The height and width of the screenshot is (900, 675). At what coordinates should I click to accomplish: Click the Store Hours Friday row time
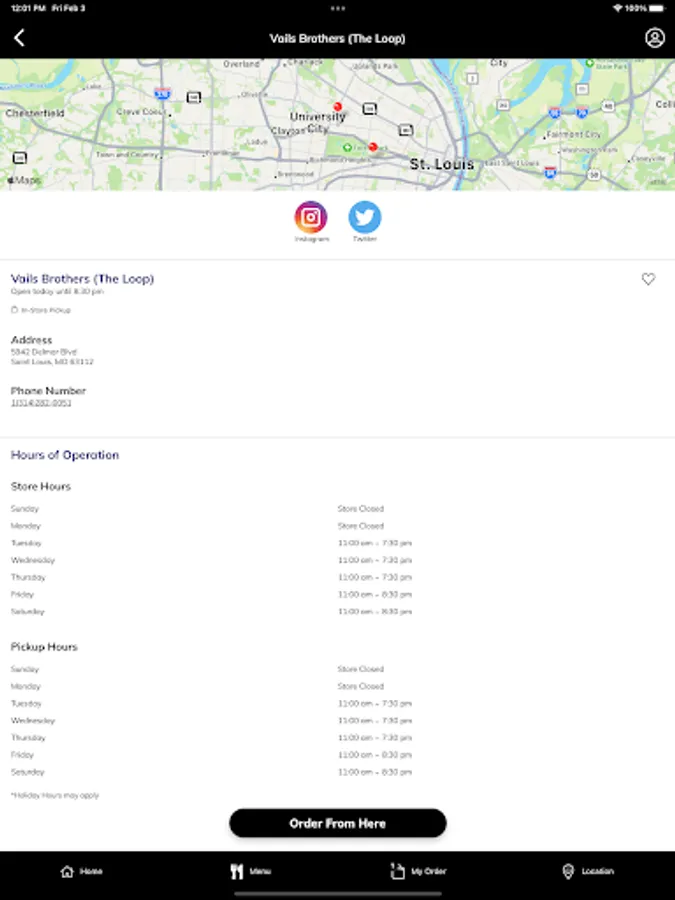tap(375, 595)
